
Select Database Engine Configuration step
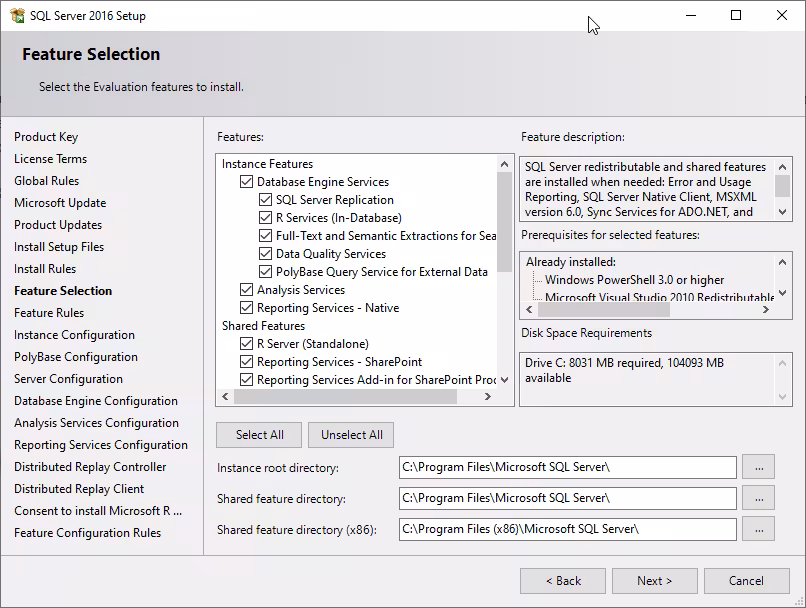click(96, 401)
